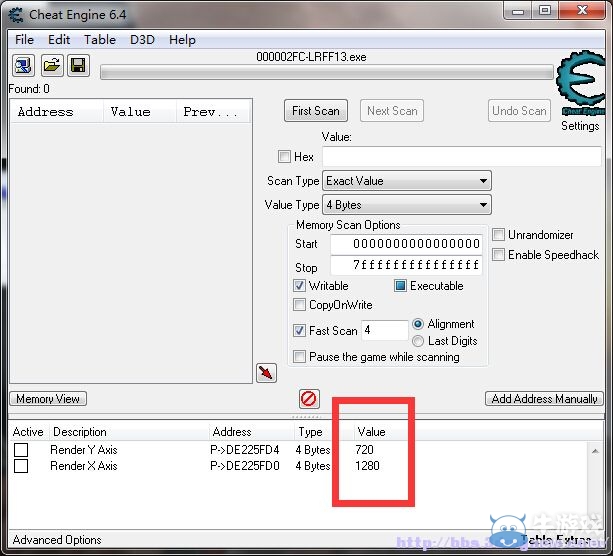Open the Value Type dropdown
The height and width of the screenshot is (556, 613).
tap(407, 205)
